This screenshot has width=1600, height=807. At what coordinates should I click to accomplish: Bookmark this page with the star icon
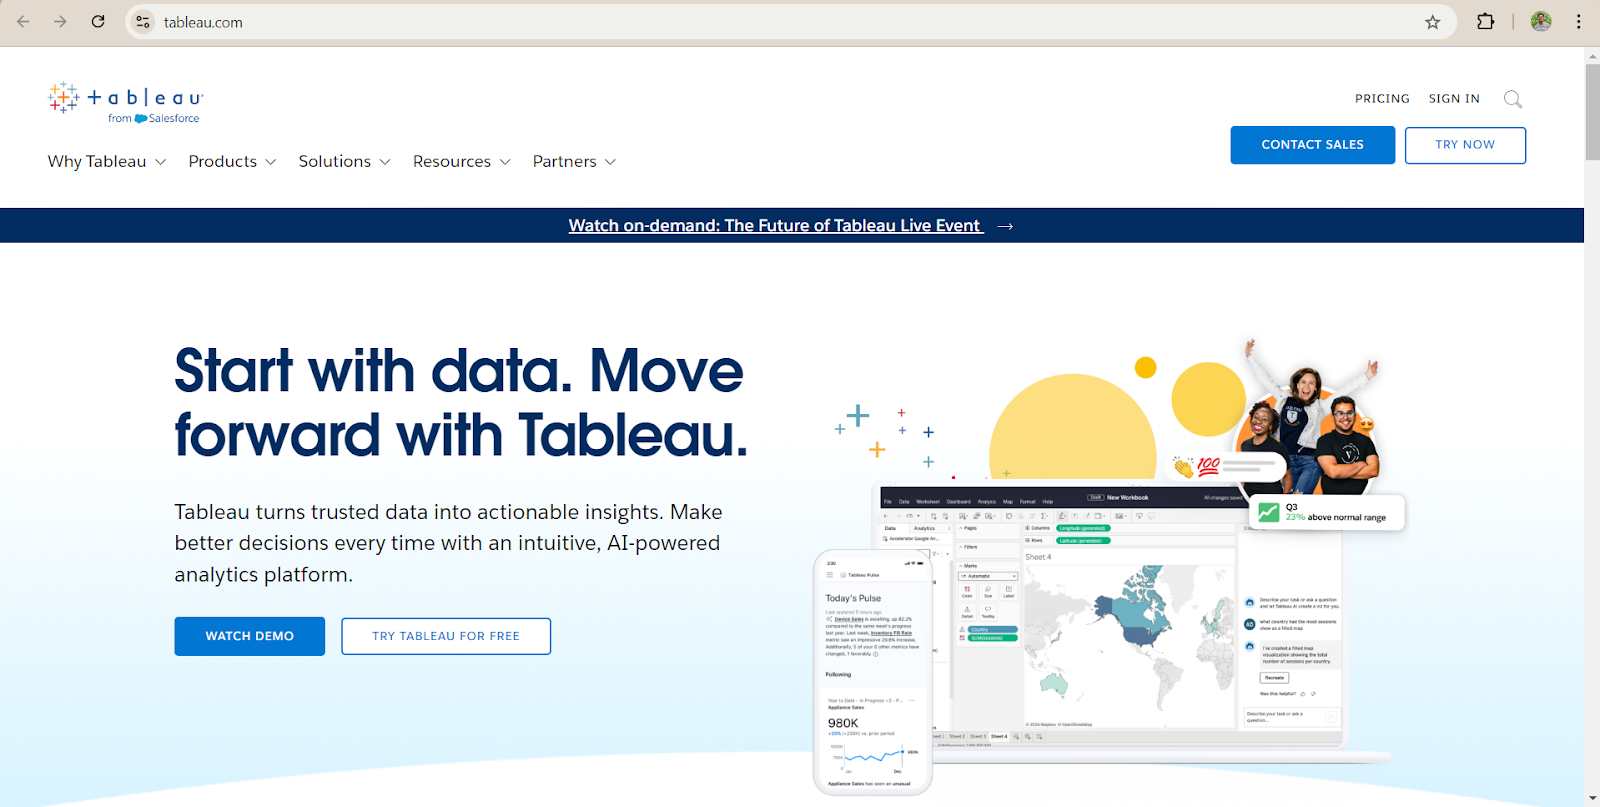pyautogui.click(x=1432, y=22)
